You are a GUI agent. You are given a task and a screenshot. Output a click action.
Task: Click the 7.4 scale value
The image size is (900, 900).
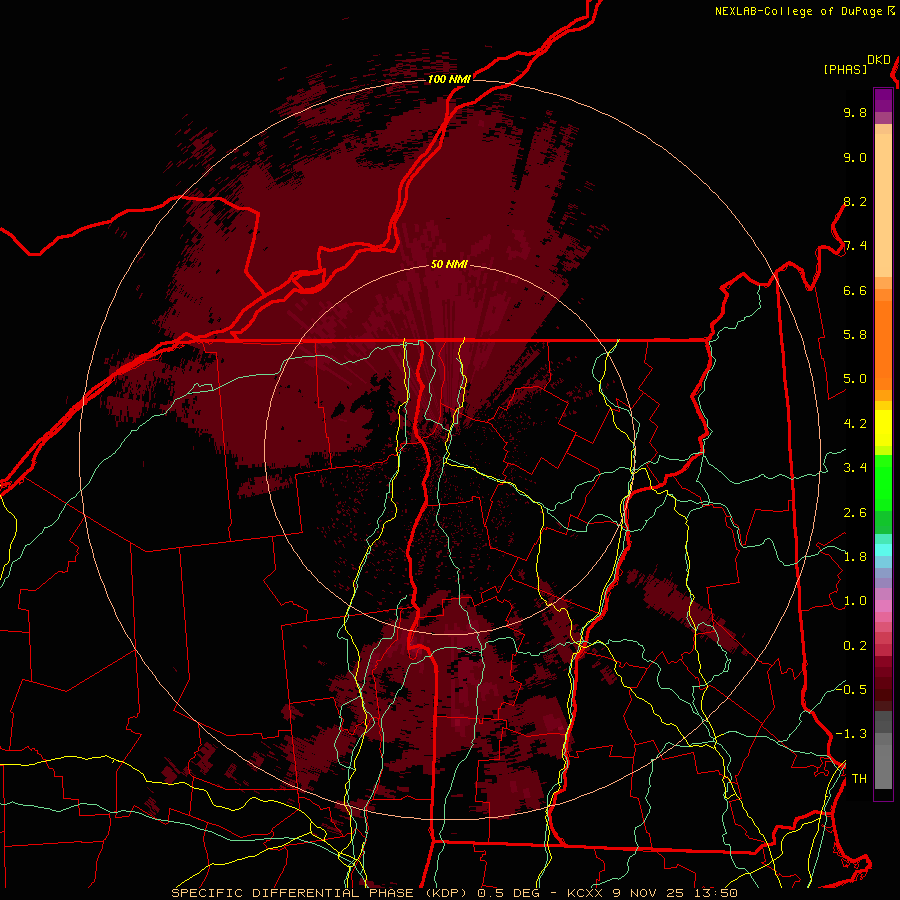pyautogui.click(x=855, y=246)
